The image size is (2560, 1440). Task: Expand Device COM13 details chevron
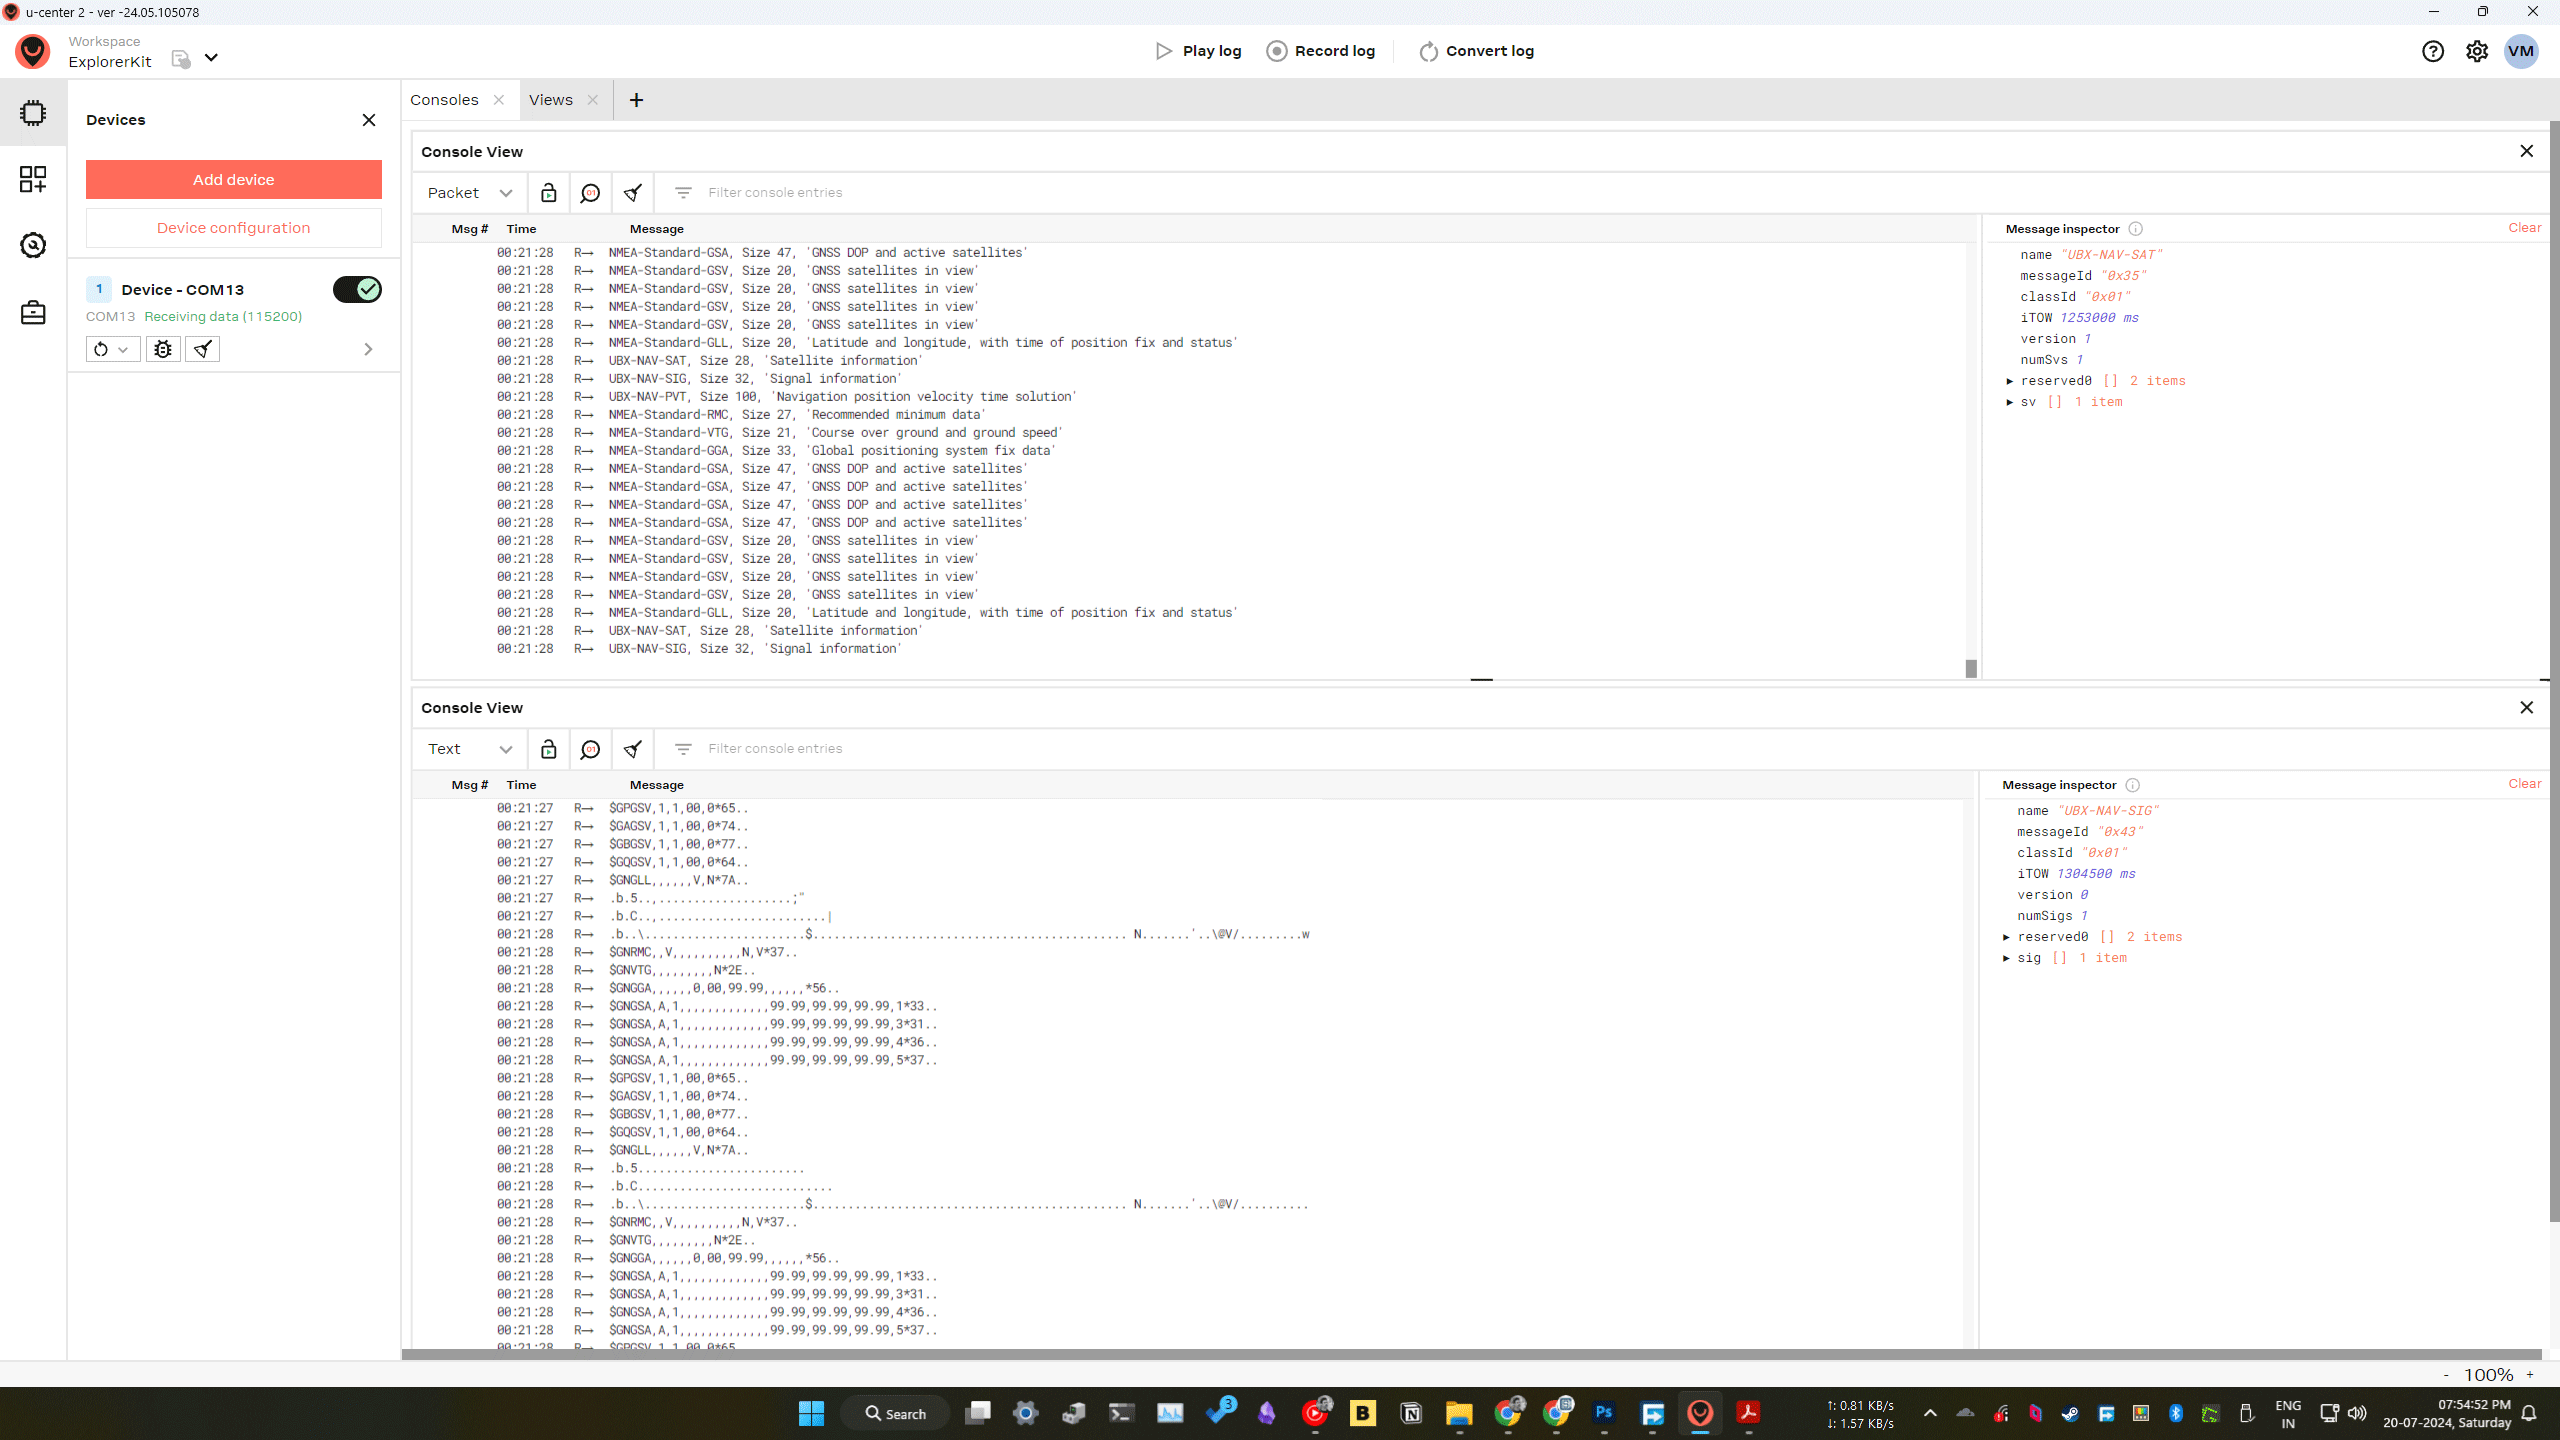click(368, 349)
